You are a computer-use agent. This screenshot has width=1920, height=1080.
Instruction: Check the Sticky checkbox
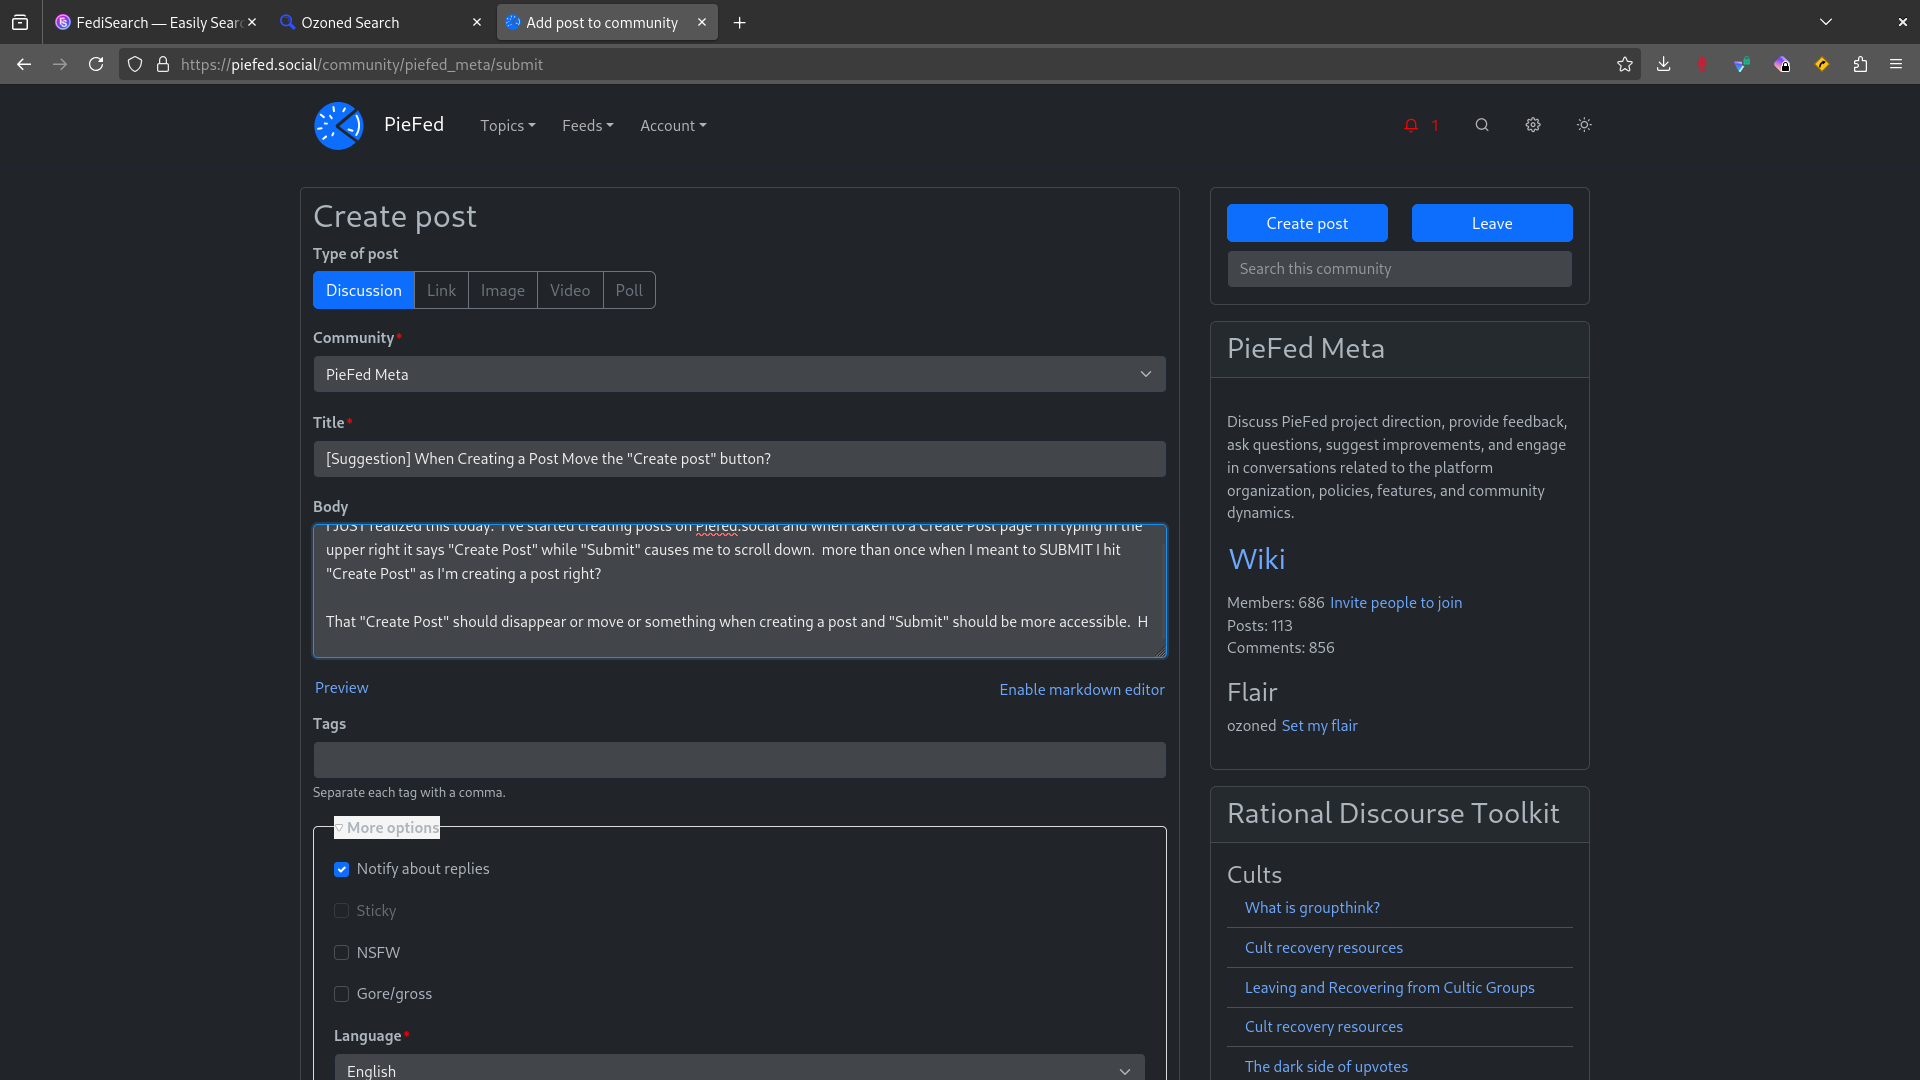coord(342,911)
